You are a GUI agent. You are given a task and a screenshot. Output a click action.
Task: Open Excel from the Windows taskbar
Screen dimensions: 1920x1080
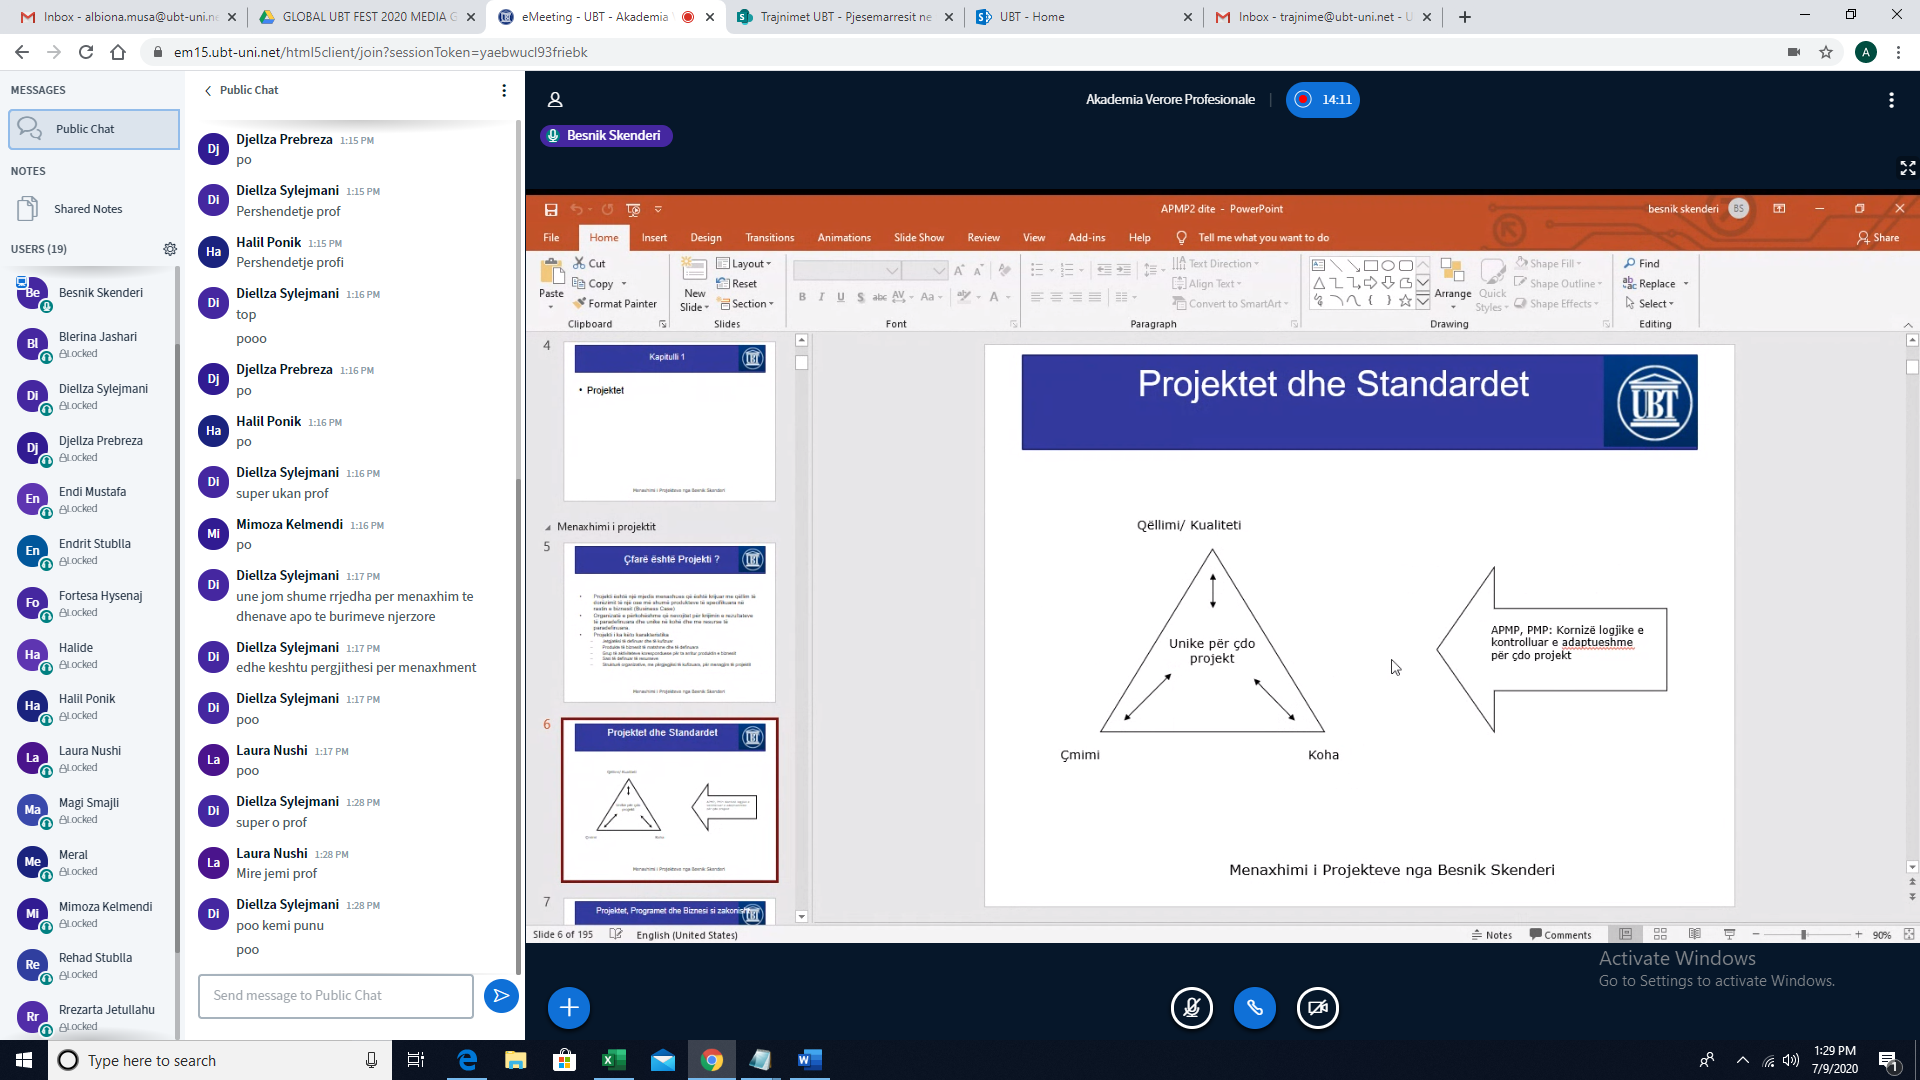point(613,1060)
